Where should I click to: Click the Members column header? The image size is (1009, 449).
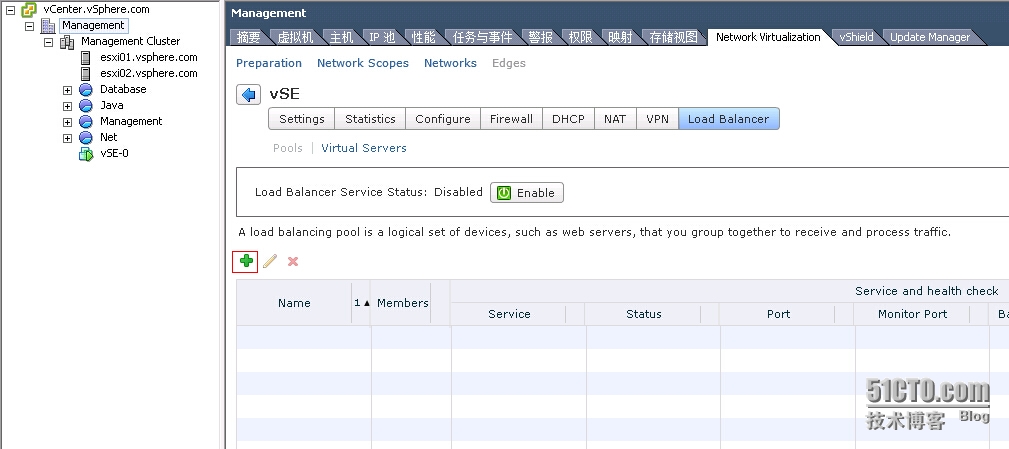click(x=403, y=303)
